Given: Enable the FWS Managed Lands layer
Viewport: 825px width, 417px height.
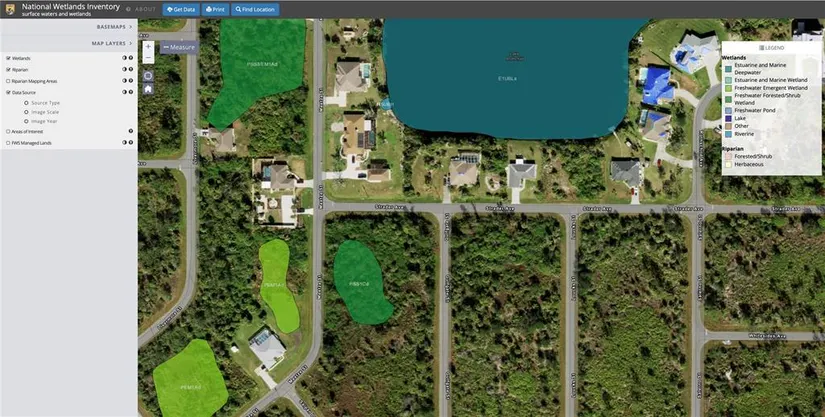Looking at the screenshot, I should [x=8, y=142].
